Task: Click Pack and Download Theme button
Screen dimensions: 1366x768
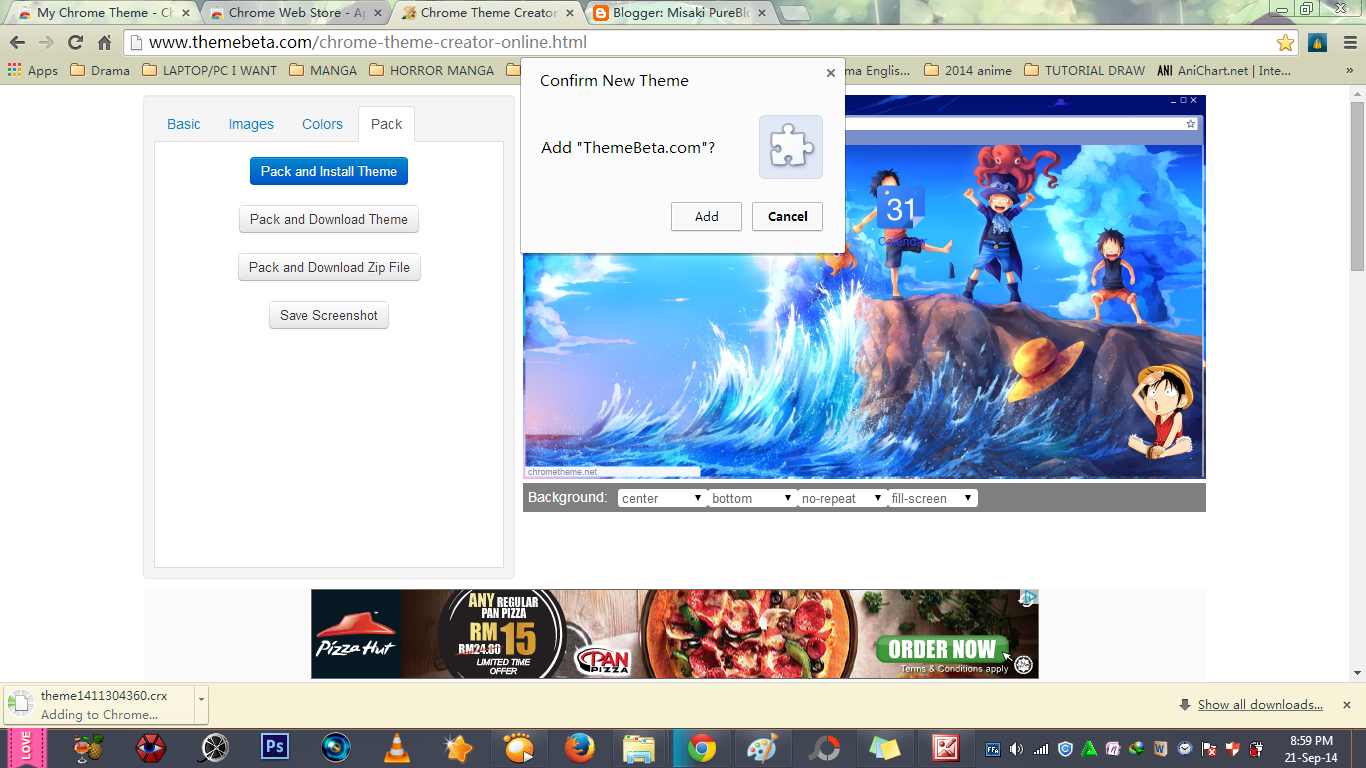Action: (329, 219)
